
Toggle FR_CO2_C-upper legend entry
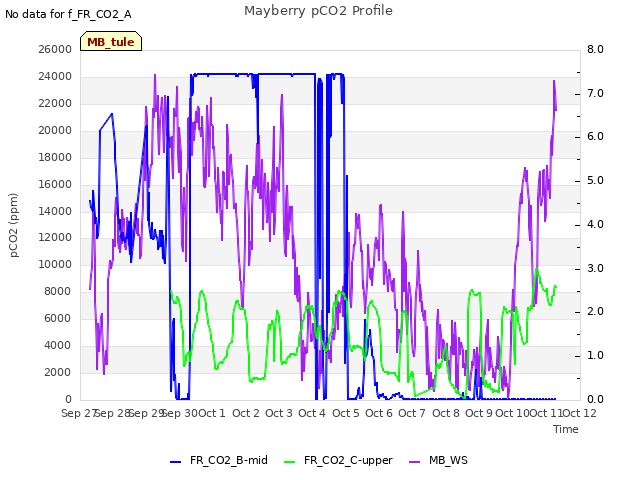[338, 461]
